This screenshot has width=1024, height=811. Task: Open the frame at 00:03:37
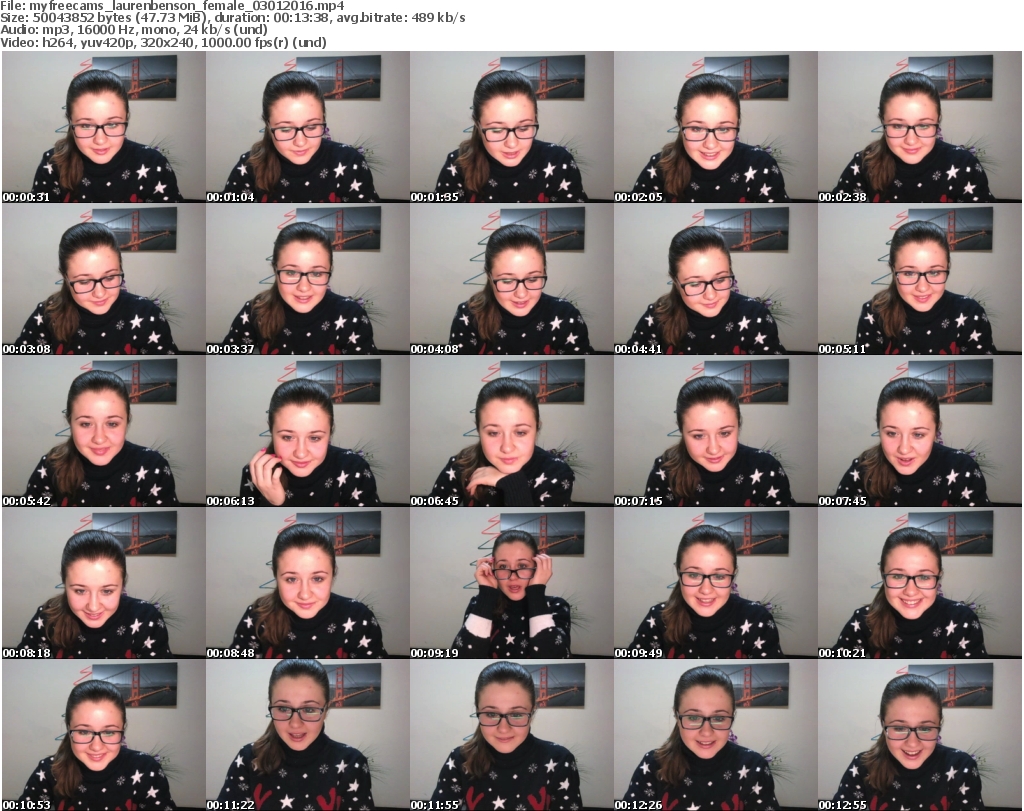coord(308,279)
